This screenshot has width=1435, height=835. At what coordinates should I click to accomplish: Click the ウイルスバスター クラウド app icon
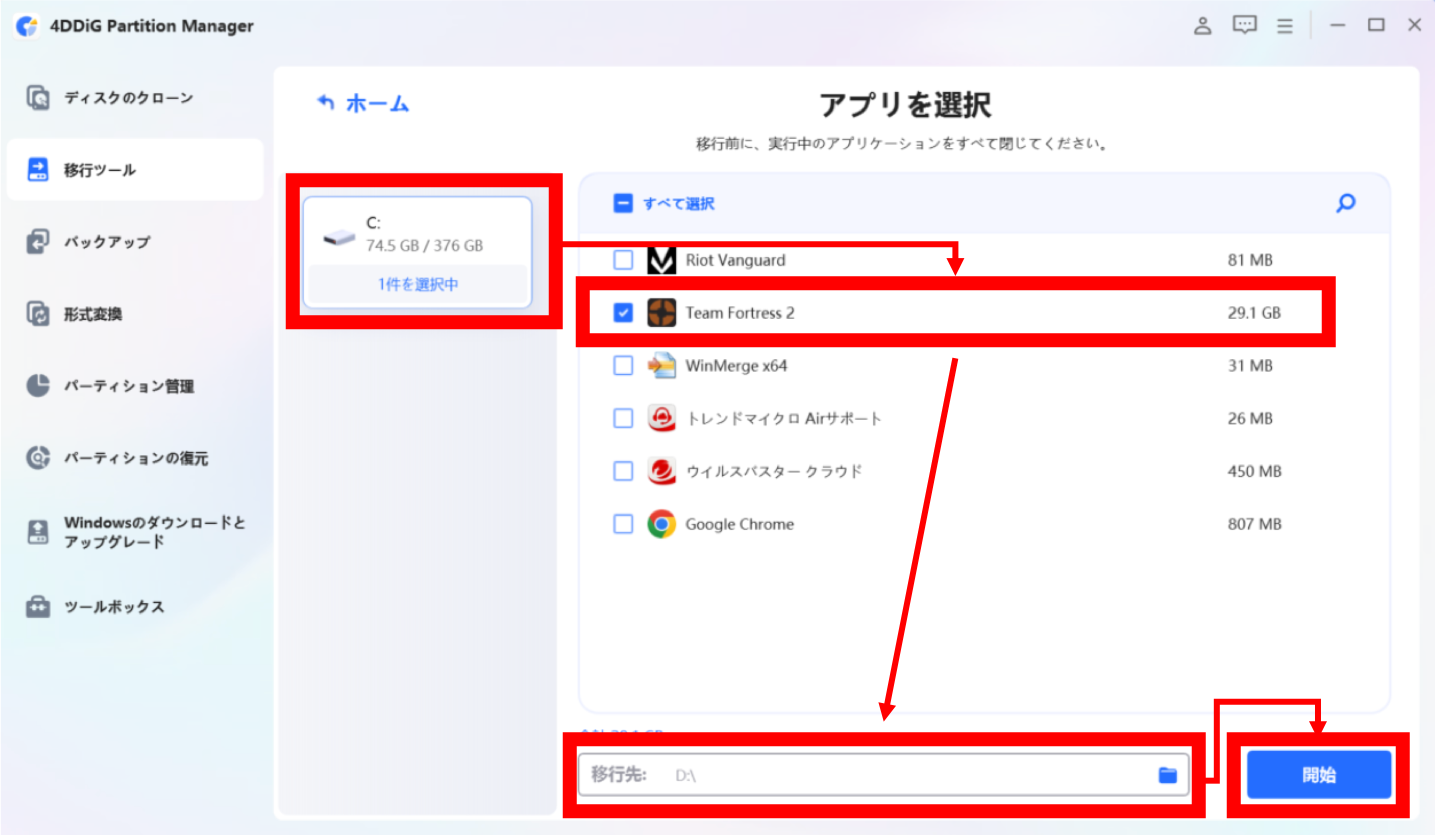pos(661,471)
